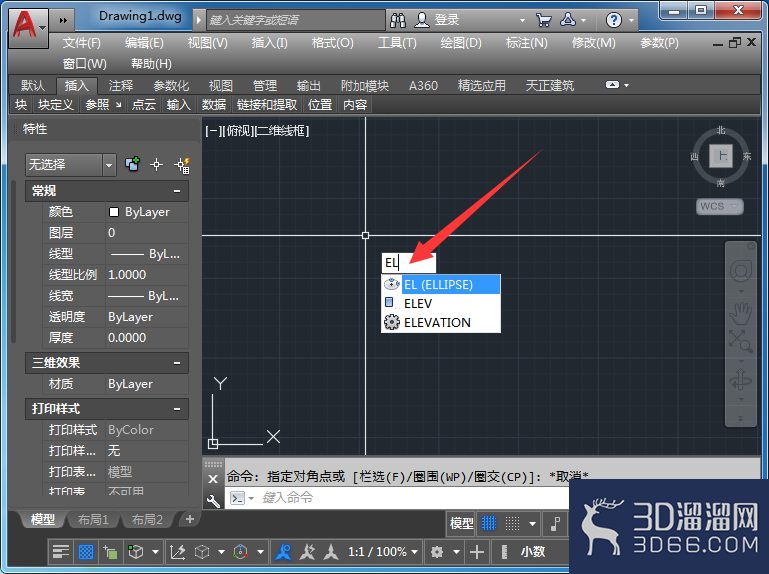Click the binoculars search icon
This screenshot has height=574, width=769.
click(x=398, y=20)
